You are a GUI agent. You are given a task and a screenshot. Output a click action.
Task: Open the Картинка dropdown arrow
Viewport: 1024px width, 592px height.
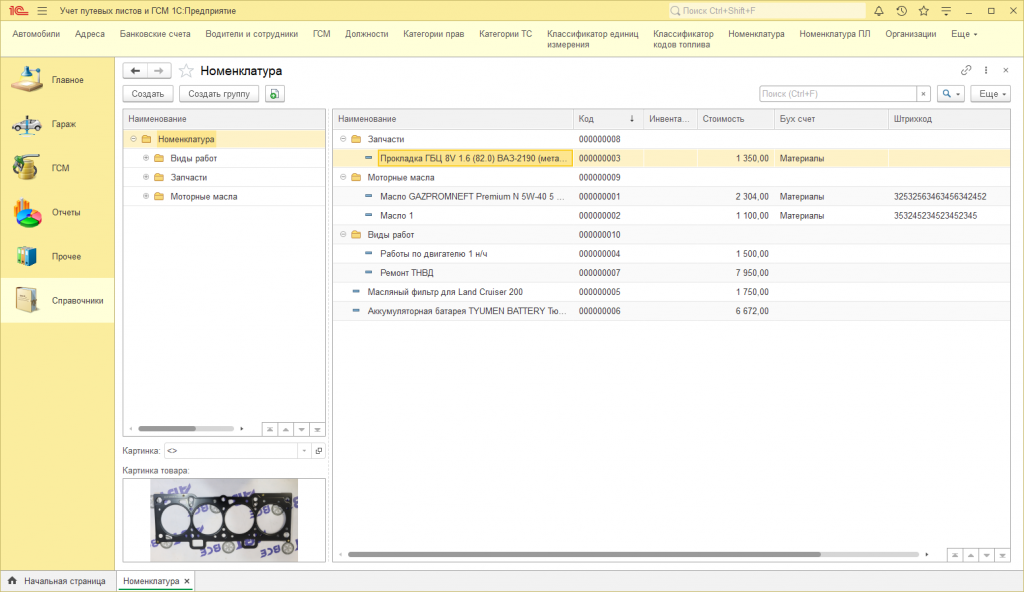pyautogui.click(x=305, y=451)
